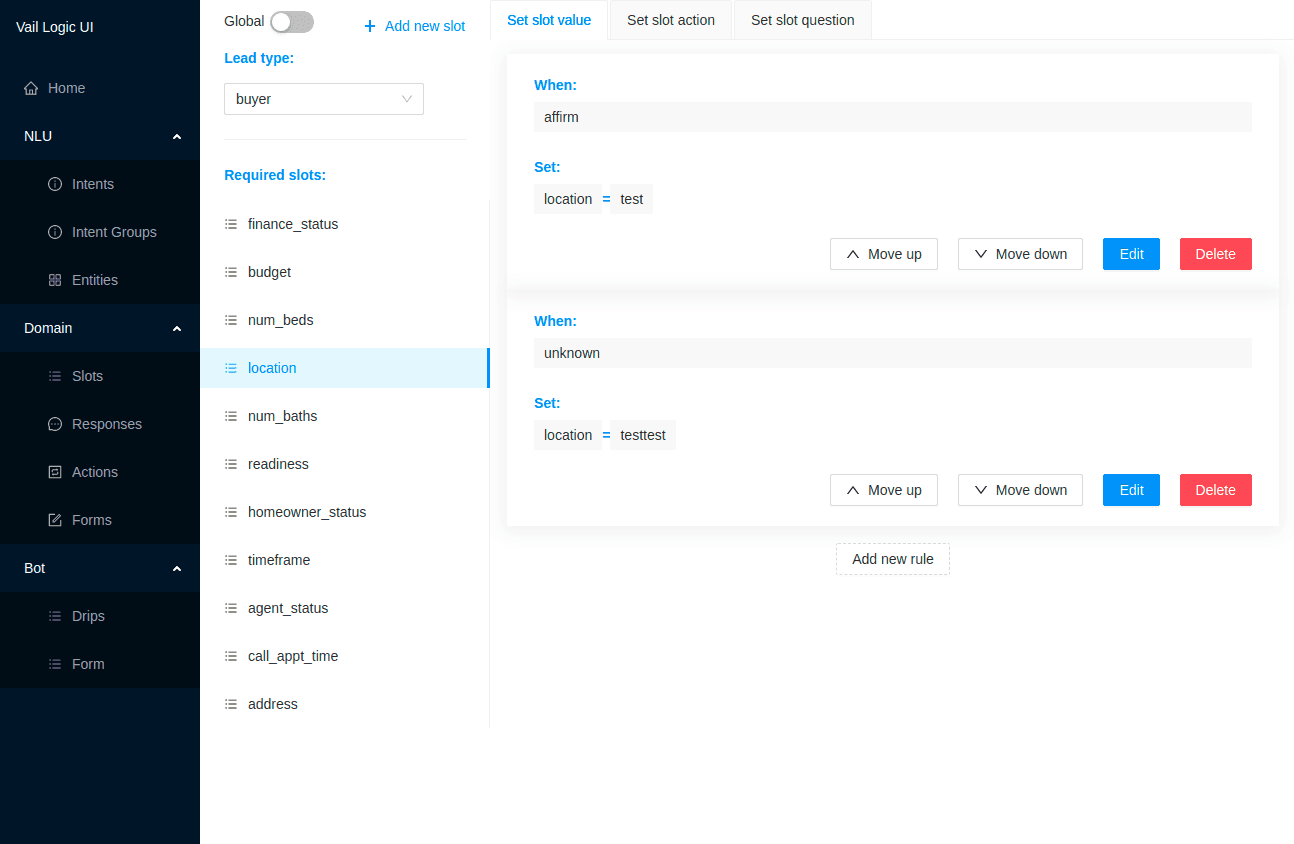Open the Lead type buyer dropdown
1294x844 pixels.
click(323, 99)
